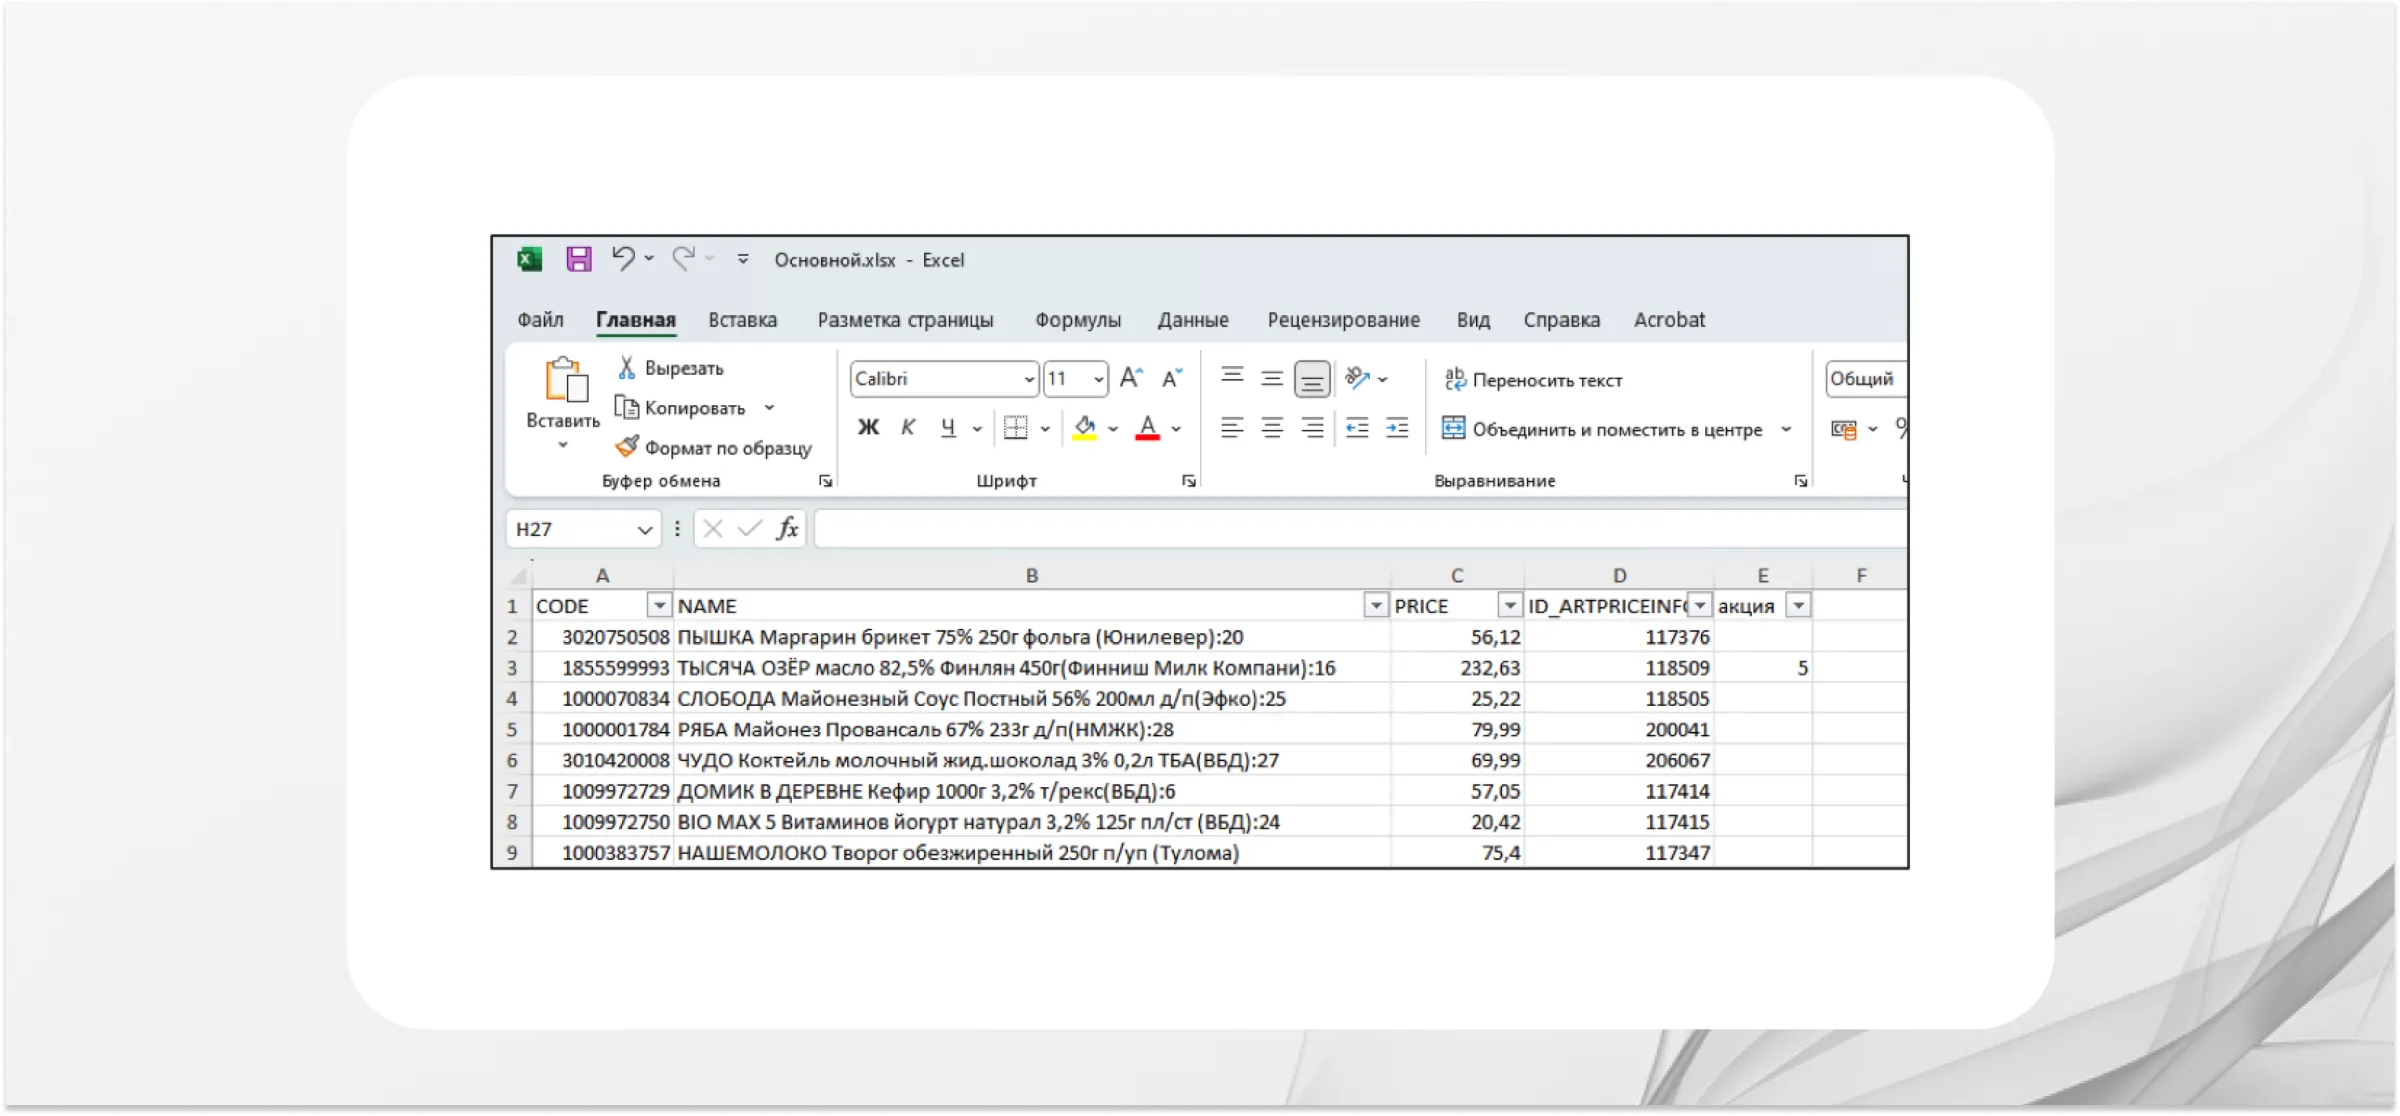Go to the Рецензирование tab
The width and height of the screenshot is (2400, 1116).
(x=1343, y=320)
